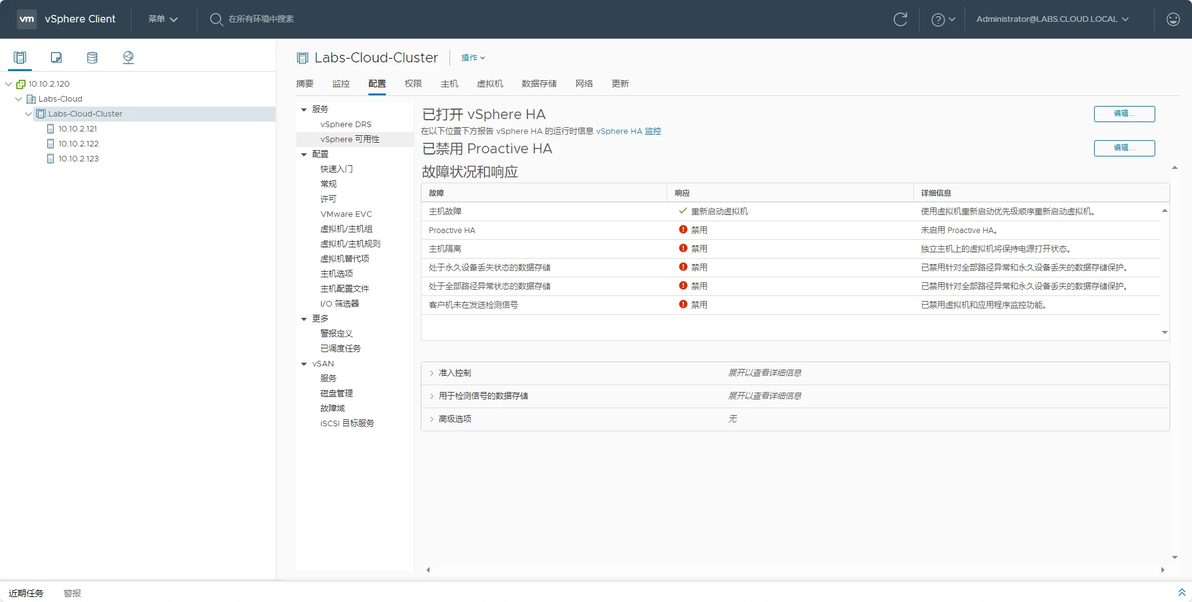Open 警报 bottom panel tab
The image size is (1192, 602).
(x=72, y=593)
